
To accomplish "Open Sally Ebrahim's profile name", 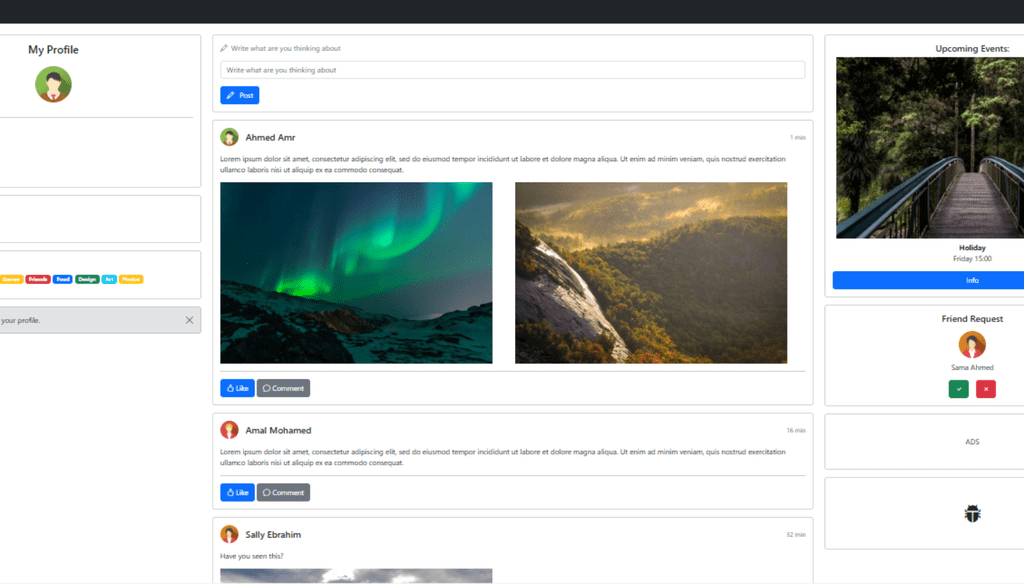I will [273, 534].
